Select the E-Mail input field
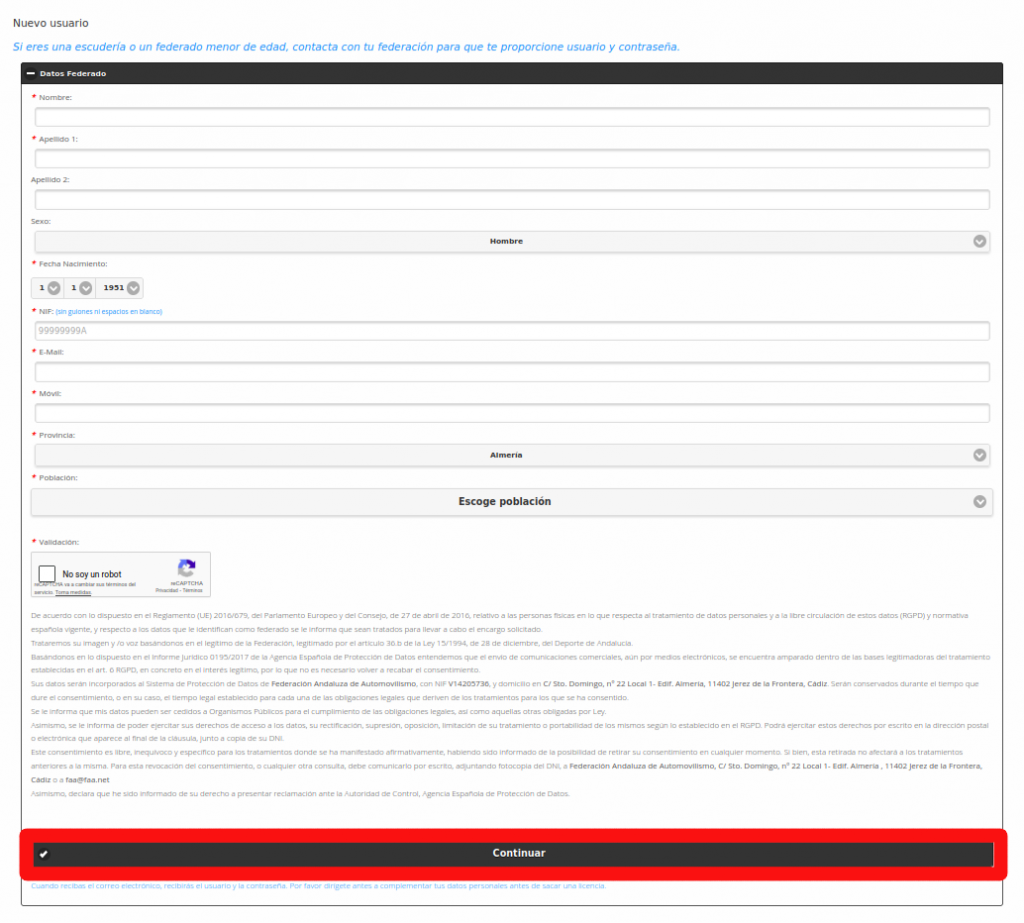Screen dimensions: 1024x923 (512, 372)
